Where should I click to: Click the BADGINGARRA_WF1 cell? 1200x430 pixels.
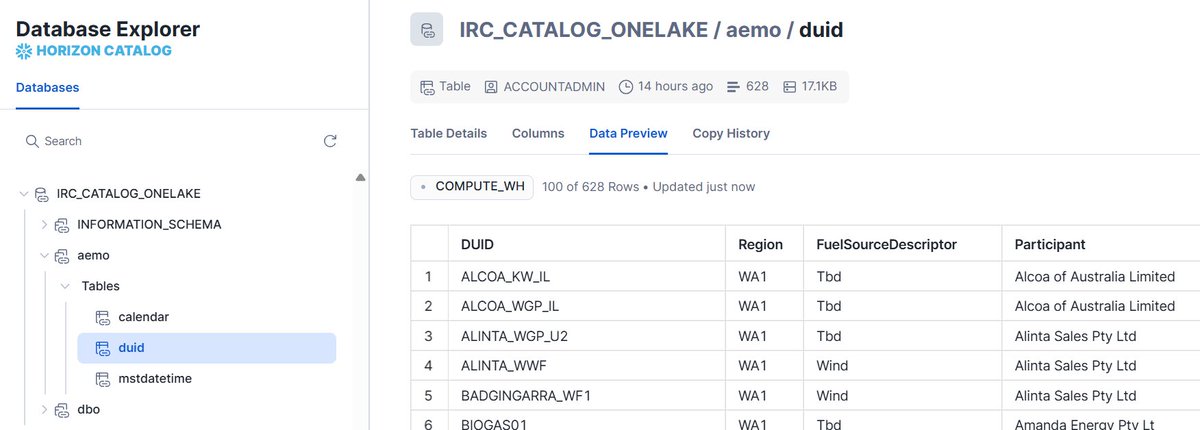pos(588,396)
